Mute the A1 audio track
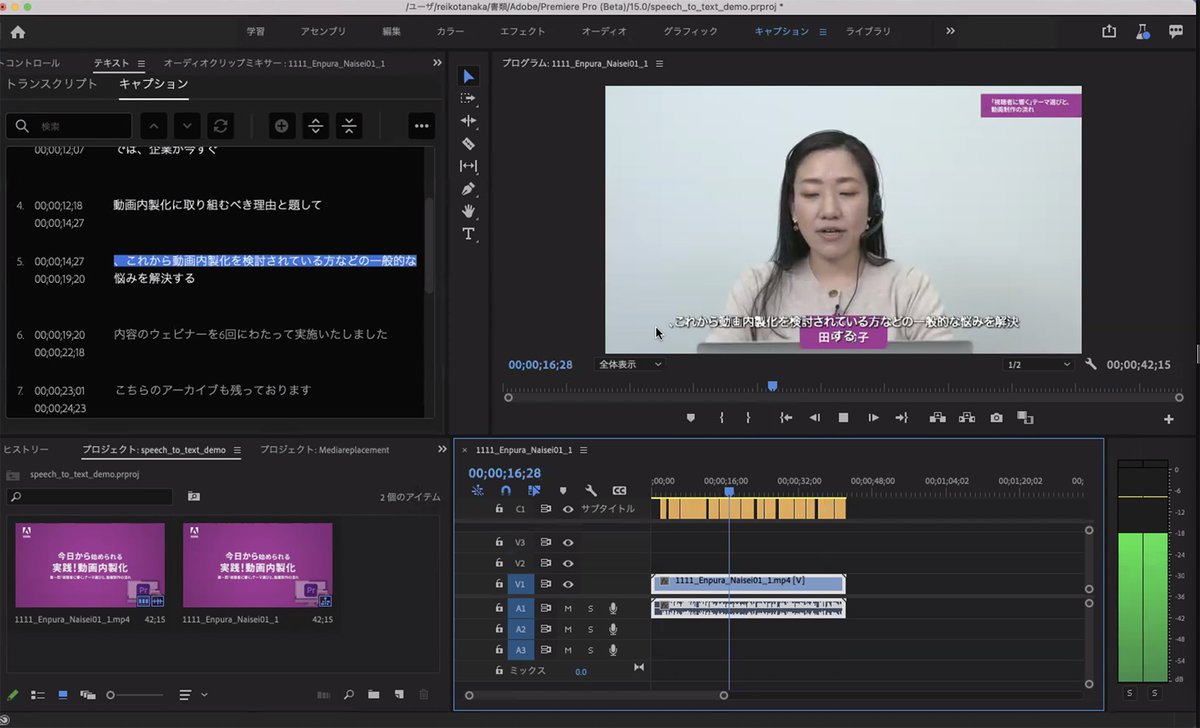1200x728 pixels. (x=568, y=608)
